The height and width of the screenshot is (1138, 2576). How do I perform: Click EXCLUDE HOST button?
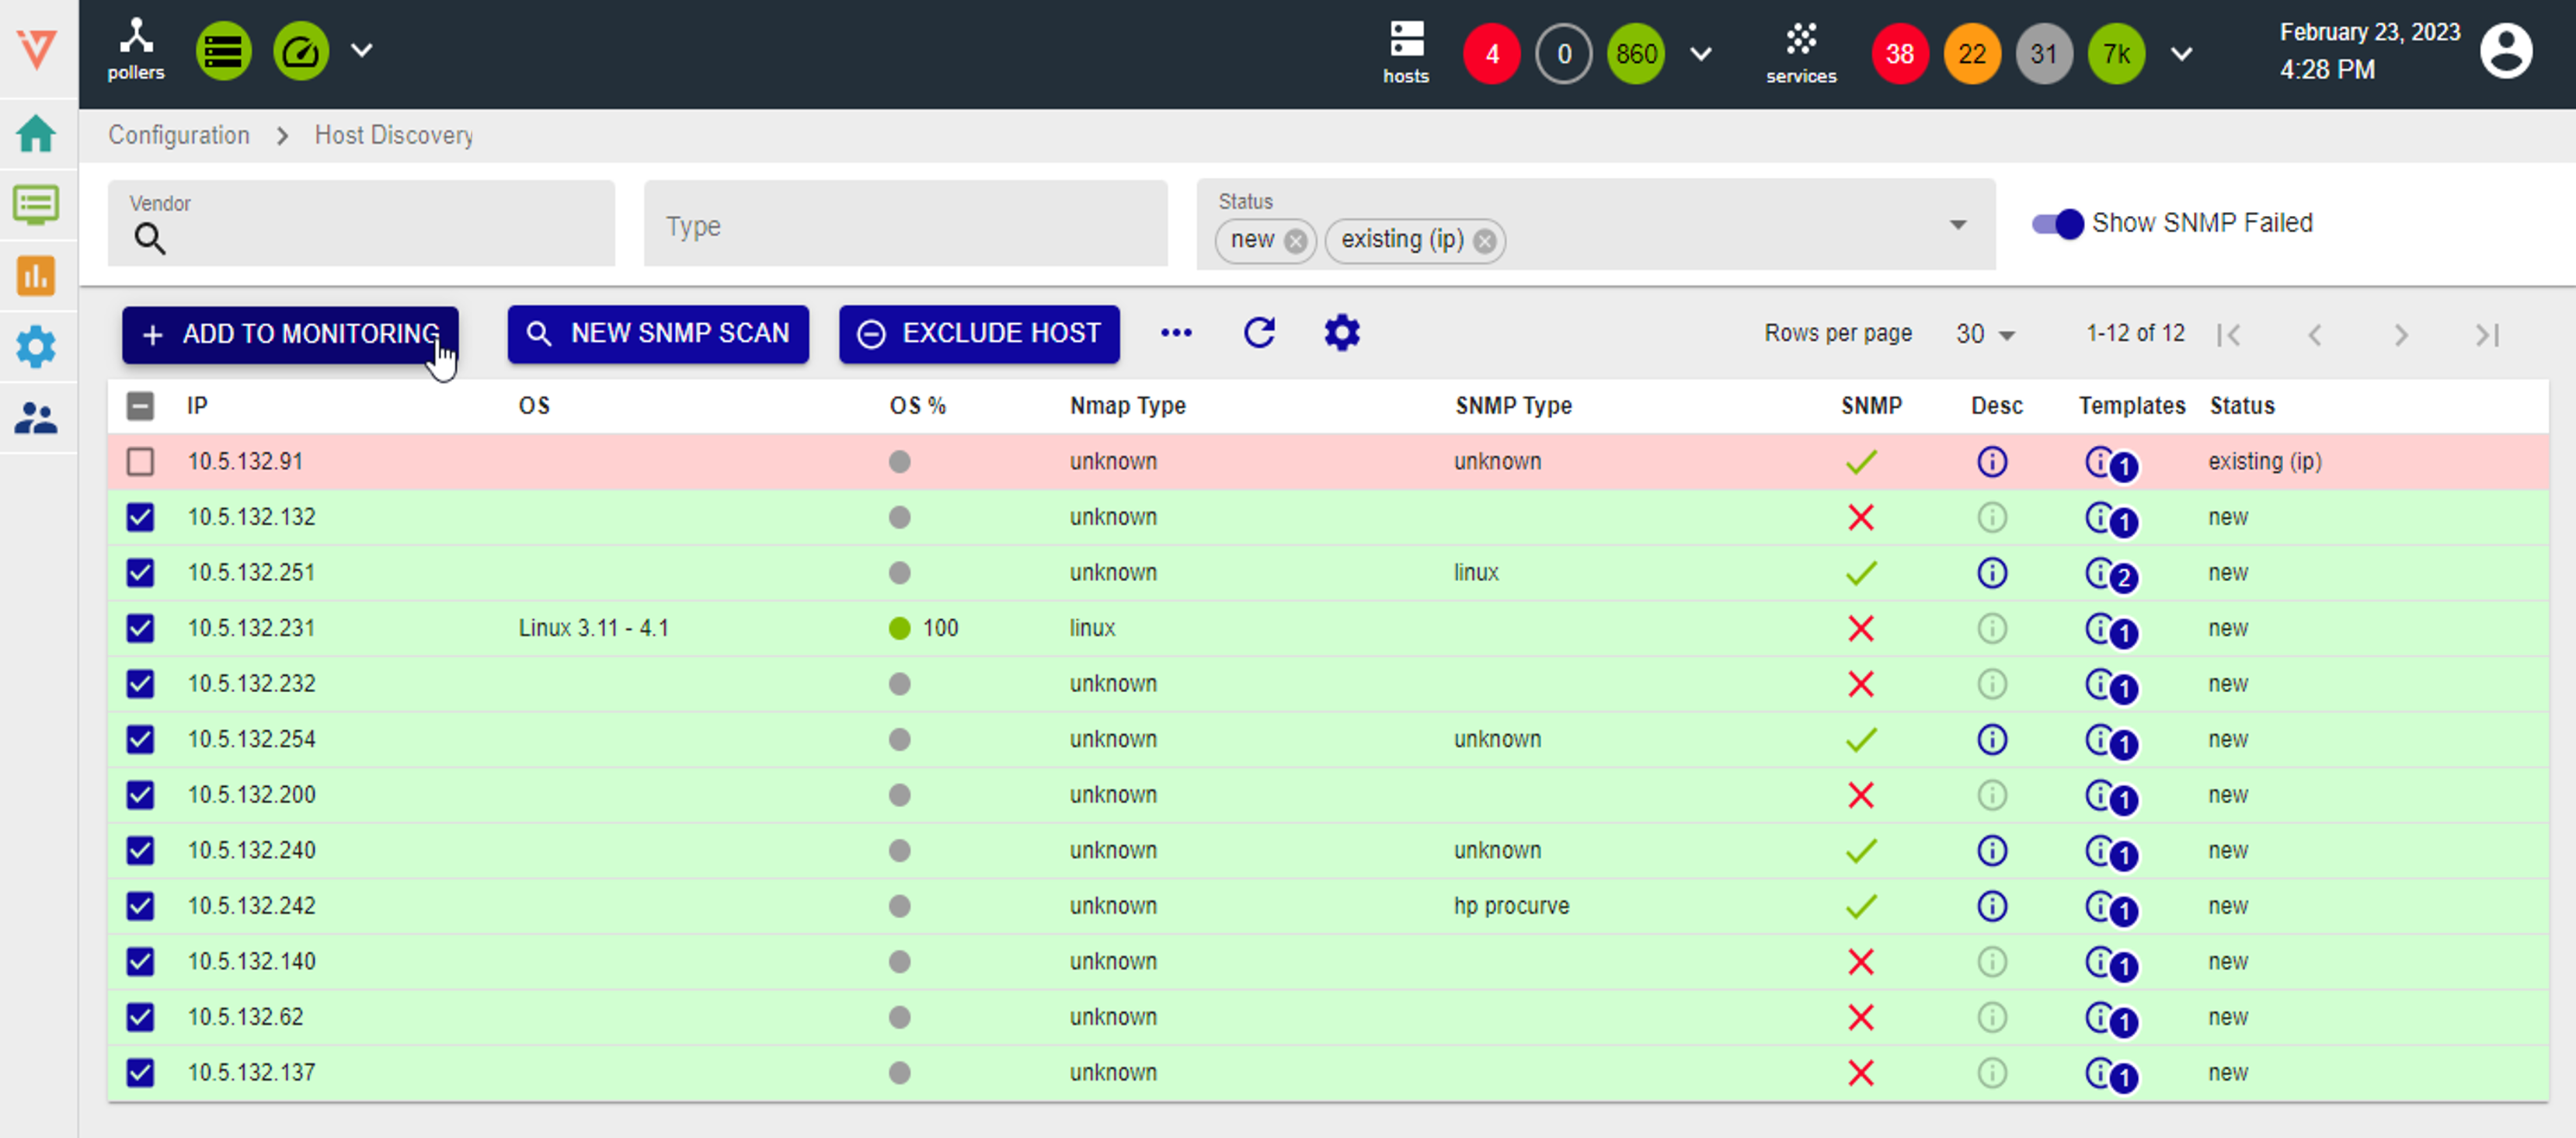click(979, 334)
